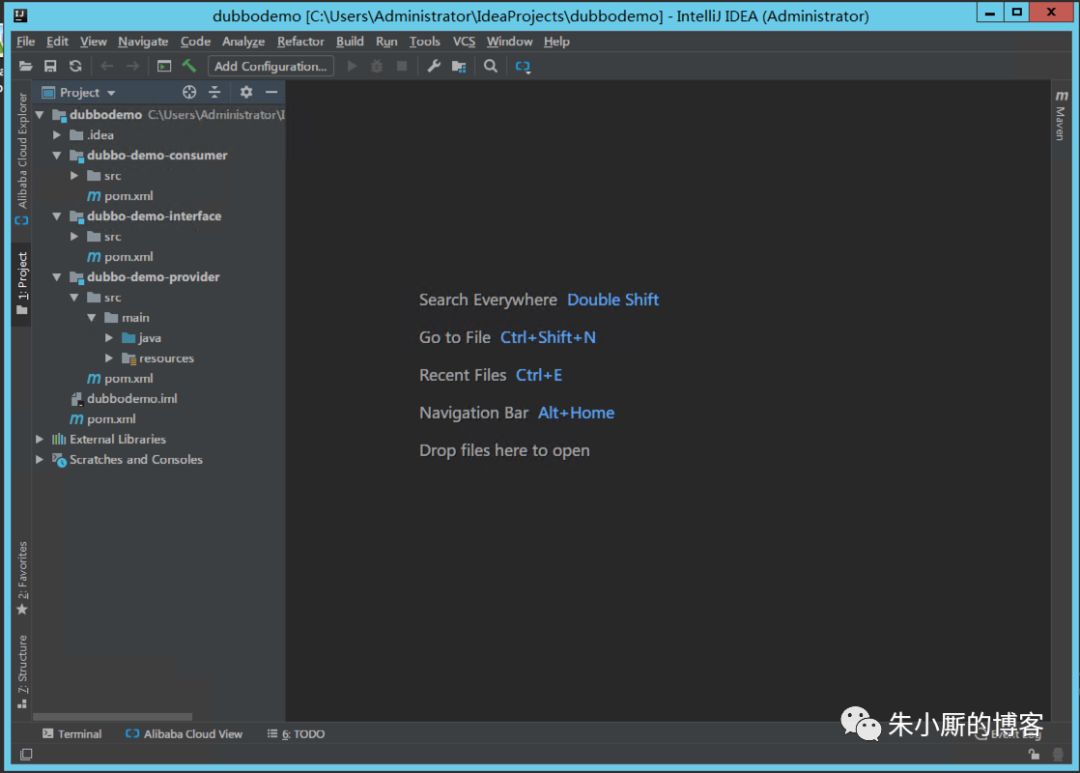The image size is (1080, 773).
Task: Open the Refactor menu
Action: (x=300, y=41)
